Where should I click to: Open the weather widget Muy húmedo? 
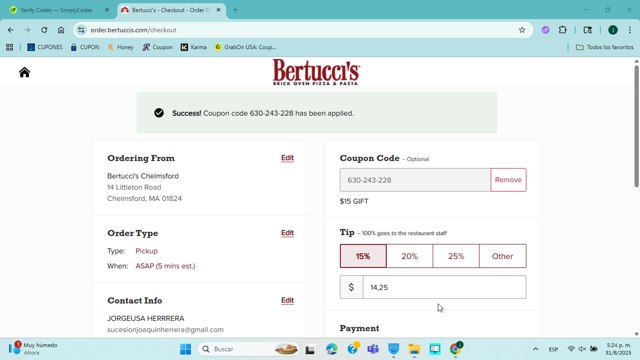34,349
